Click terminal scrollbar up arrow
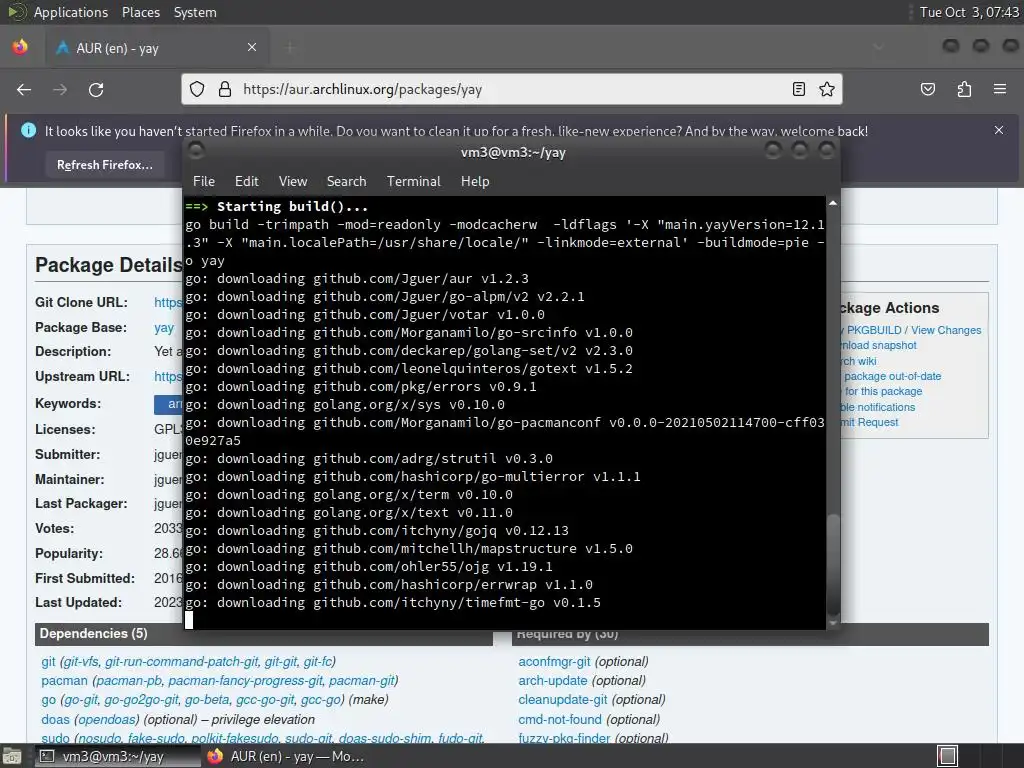The height and width of the screenshot is (768, 1024). pos(833,203)
